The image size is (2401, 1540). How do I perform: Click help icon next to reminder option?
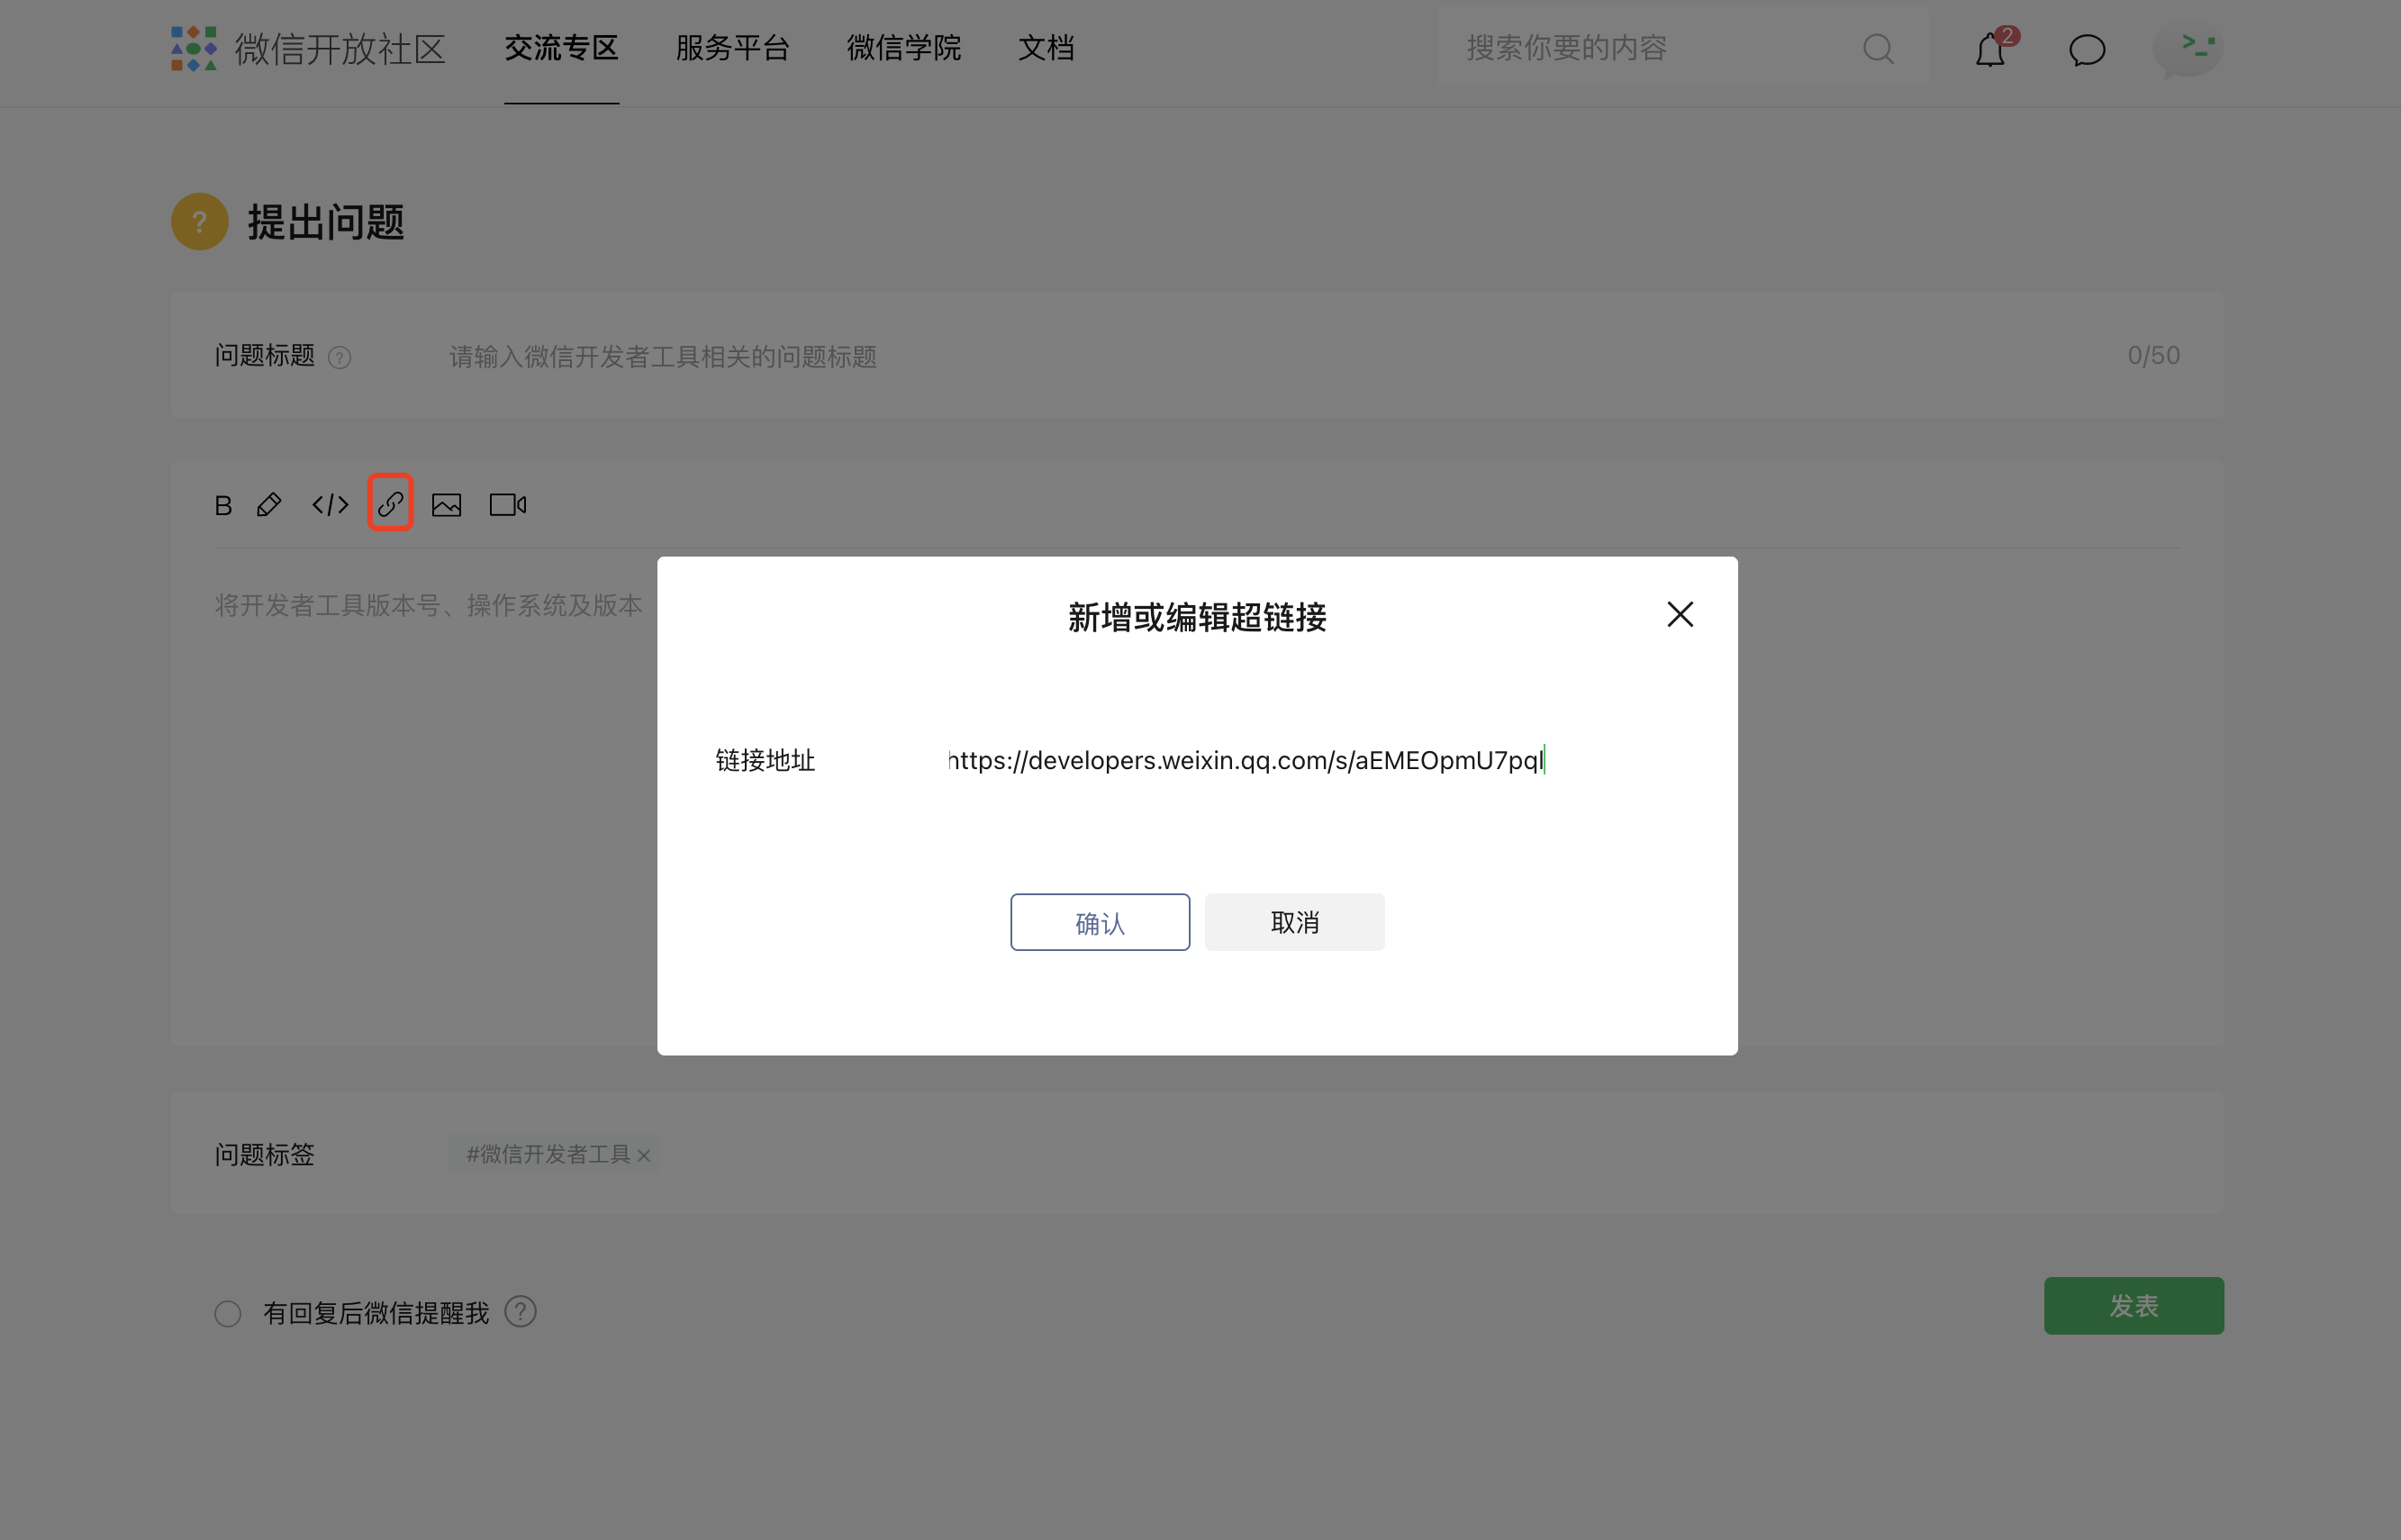[x=520, y=1311]
